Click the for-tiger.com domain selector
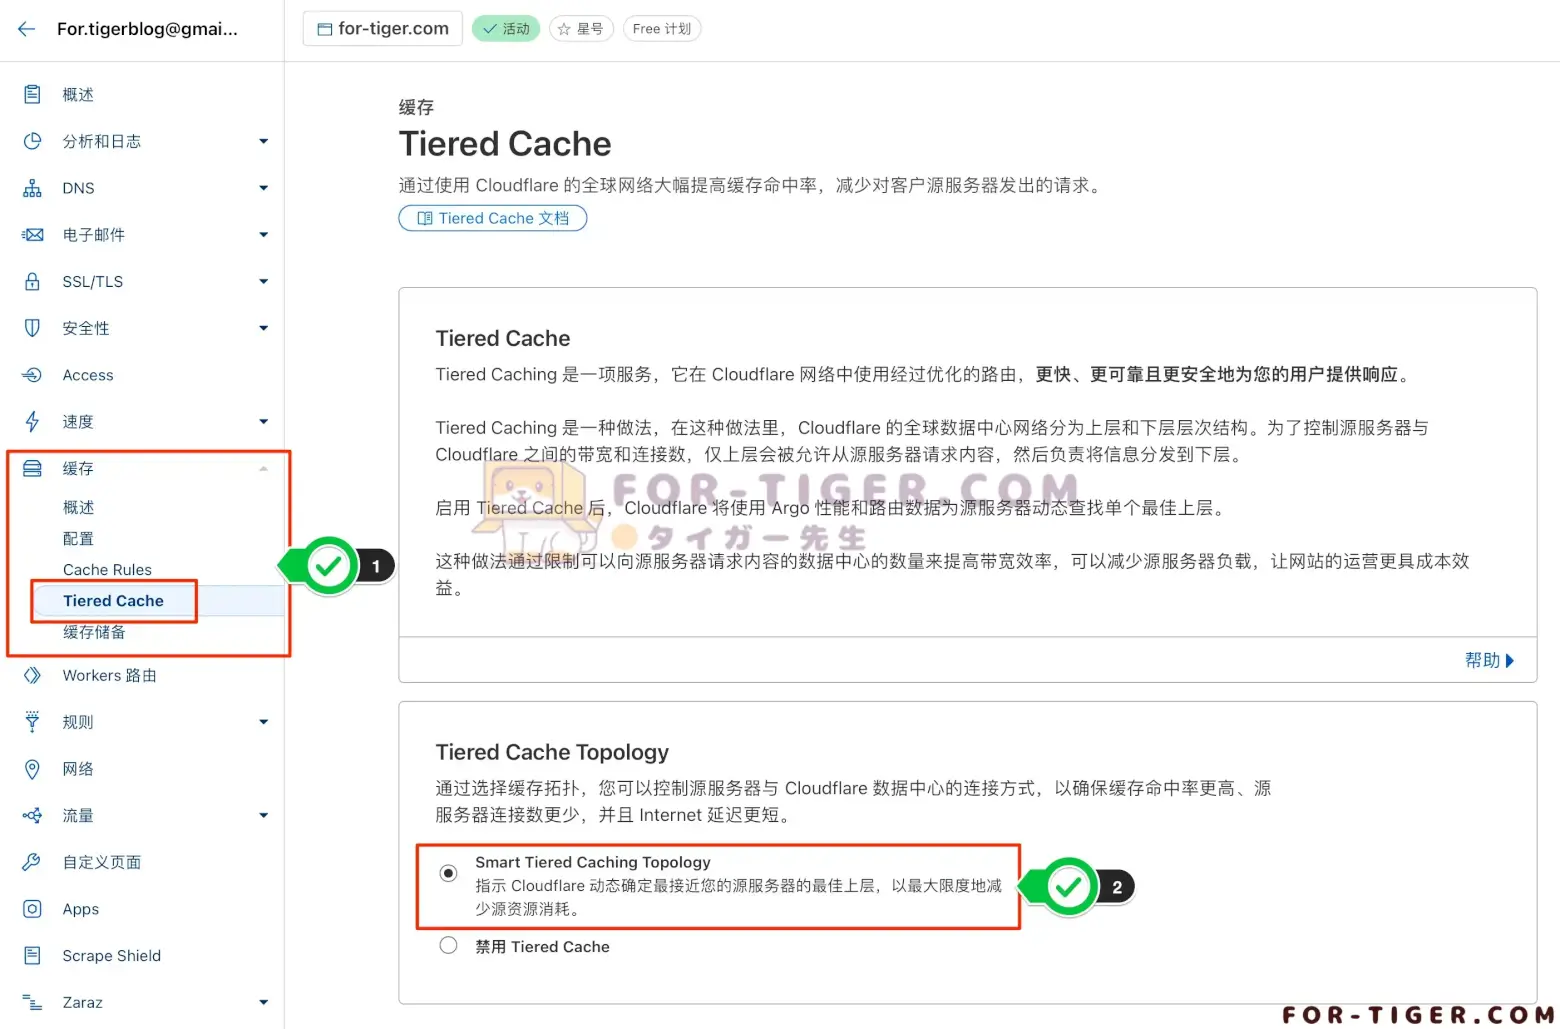The image size is (1560, 1029). pyautogui.click(x=383, y=29)
